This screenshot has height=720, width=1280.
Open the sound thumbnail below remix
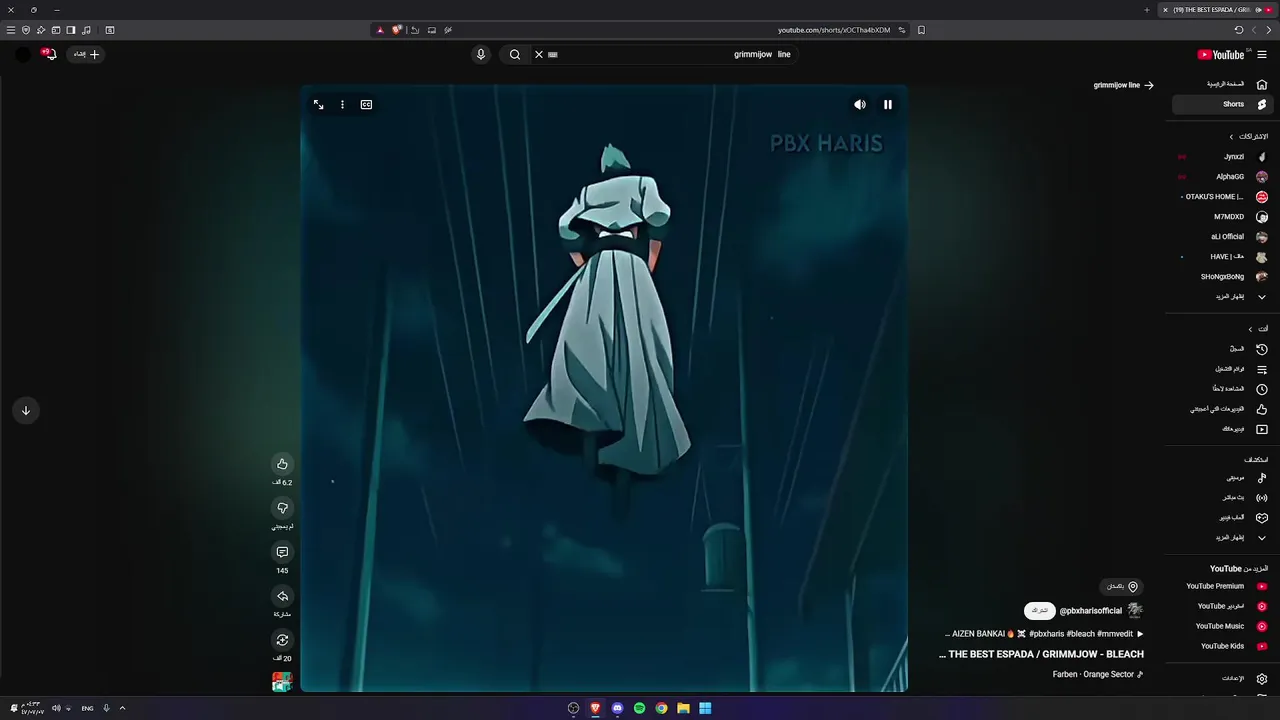click(x=282, y=682)
